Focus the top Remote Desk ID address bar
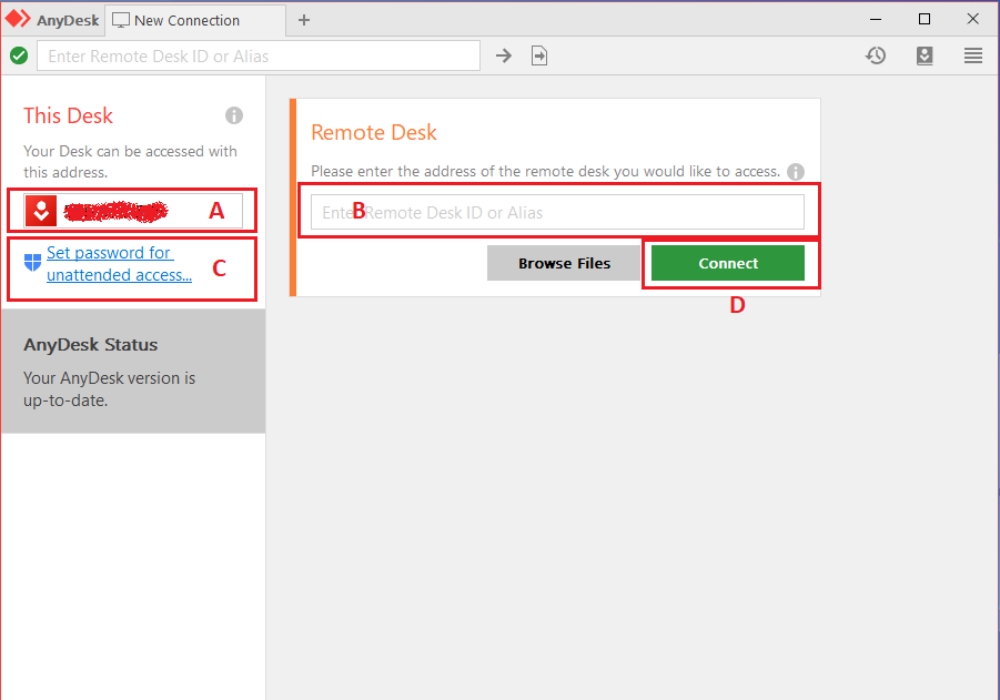This screenshot has height=700, width=1000. point(258,56)
